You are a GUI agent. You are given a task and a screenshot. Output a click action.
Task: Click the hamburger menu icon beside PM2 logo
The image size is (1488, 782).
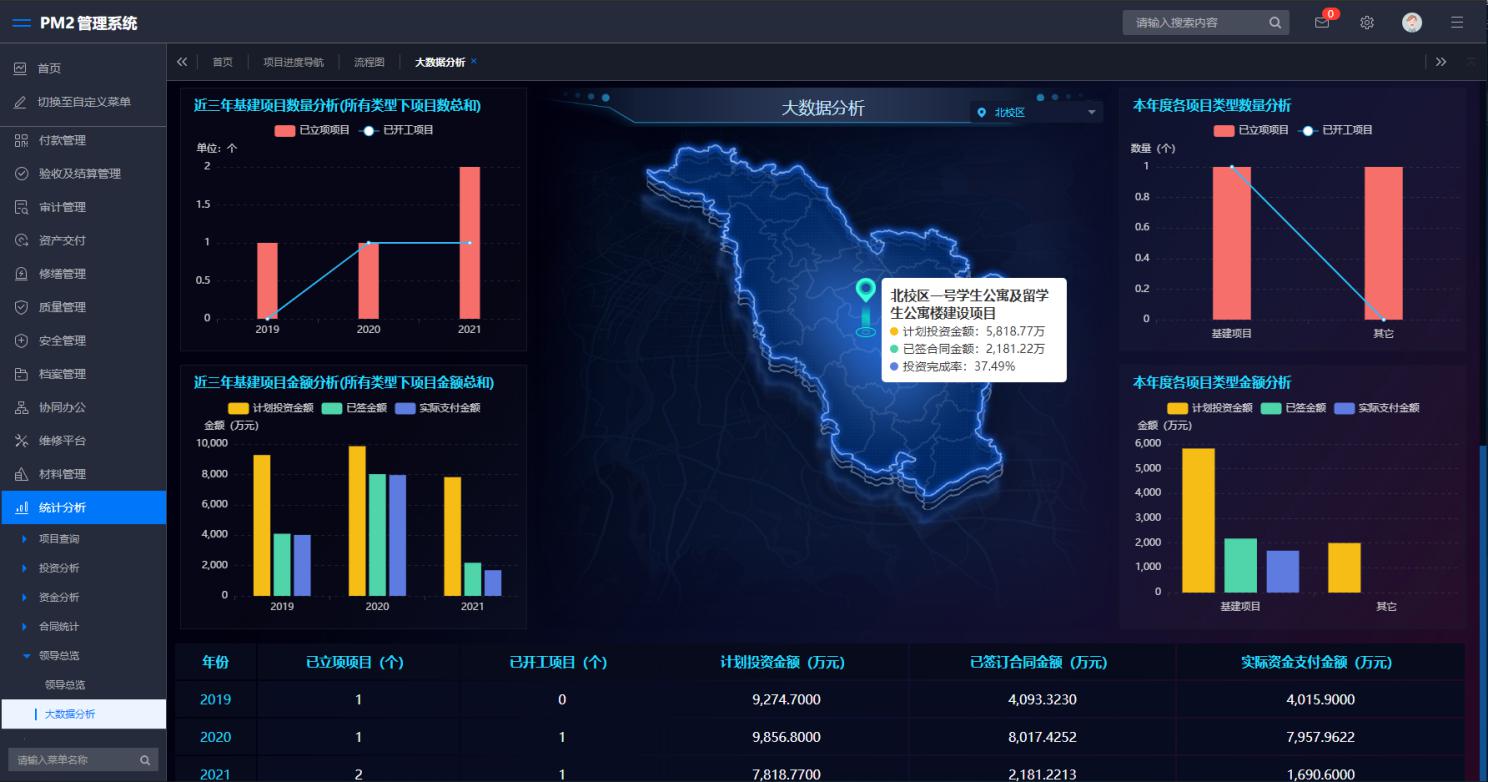21,23
